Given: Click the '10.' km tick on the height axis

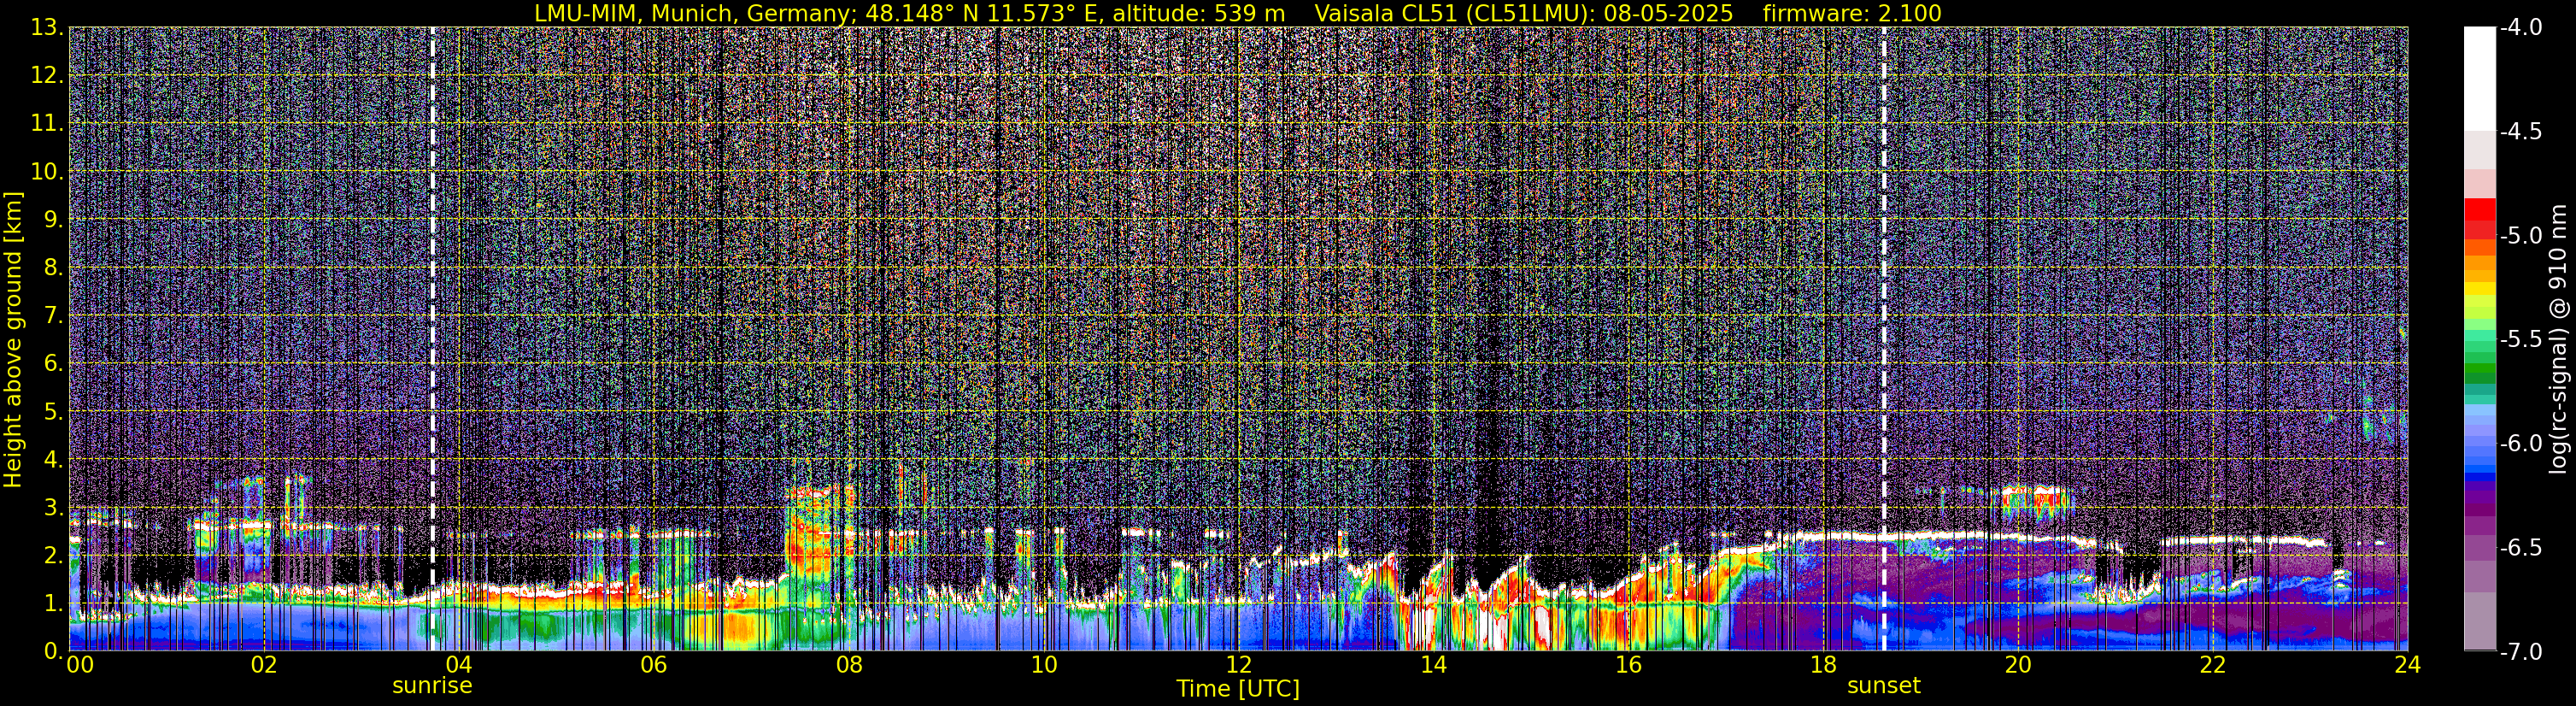Looking at the screenshot, I should point(47,172).
